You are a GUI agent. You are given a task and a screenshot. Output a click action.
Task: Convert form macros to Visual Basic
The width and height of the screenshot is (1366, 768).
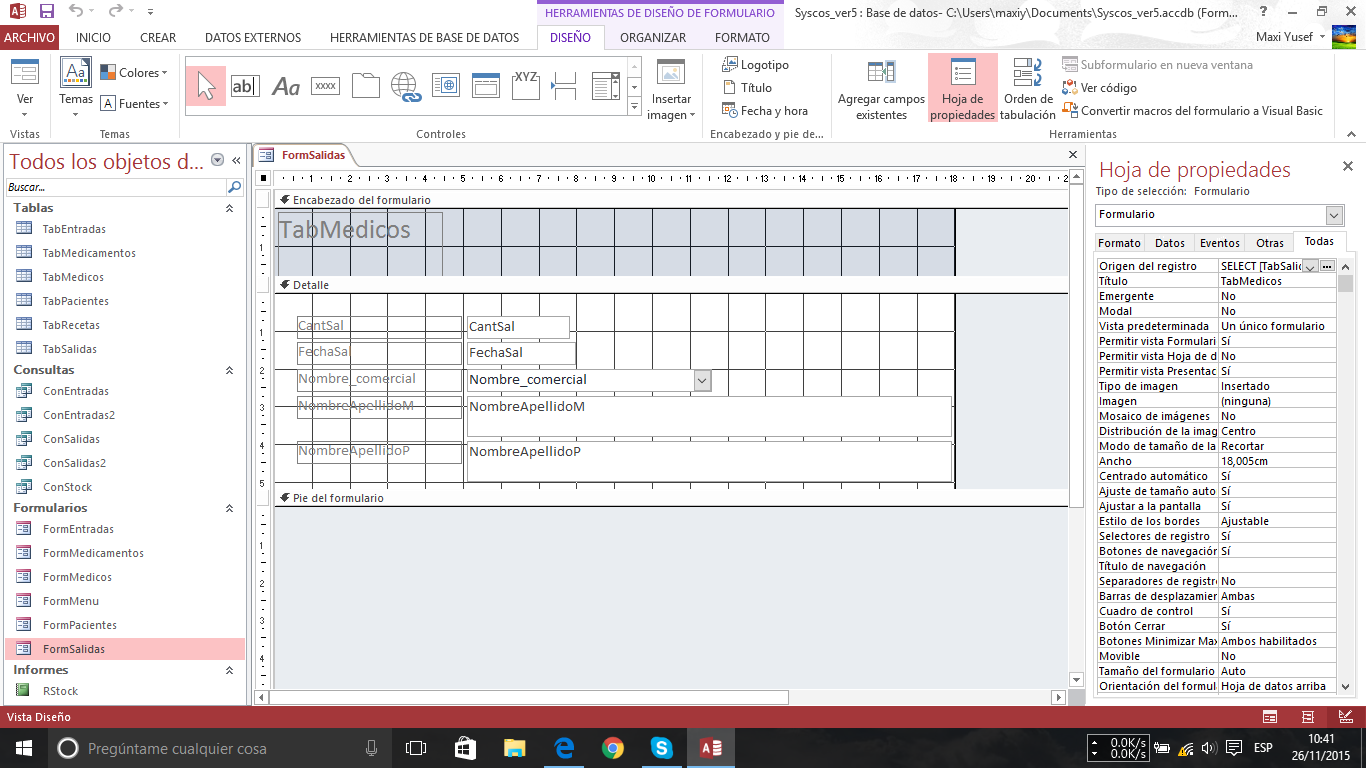tap(1193, 111)
